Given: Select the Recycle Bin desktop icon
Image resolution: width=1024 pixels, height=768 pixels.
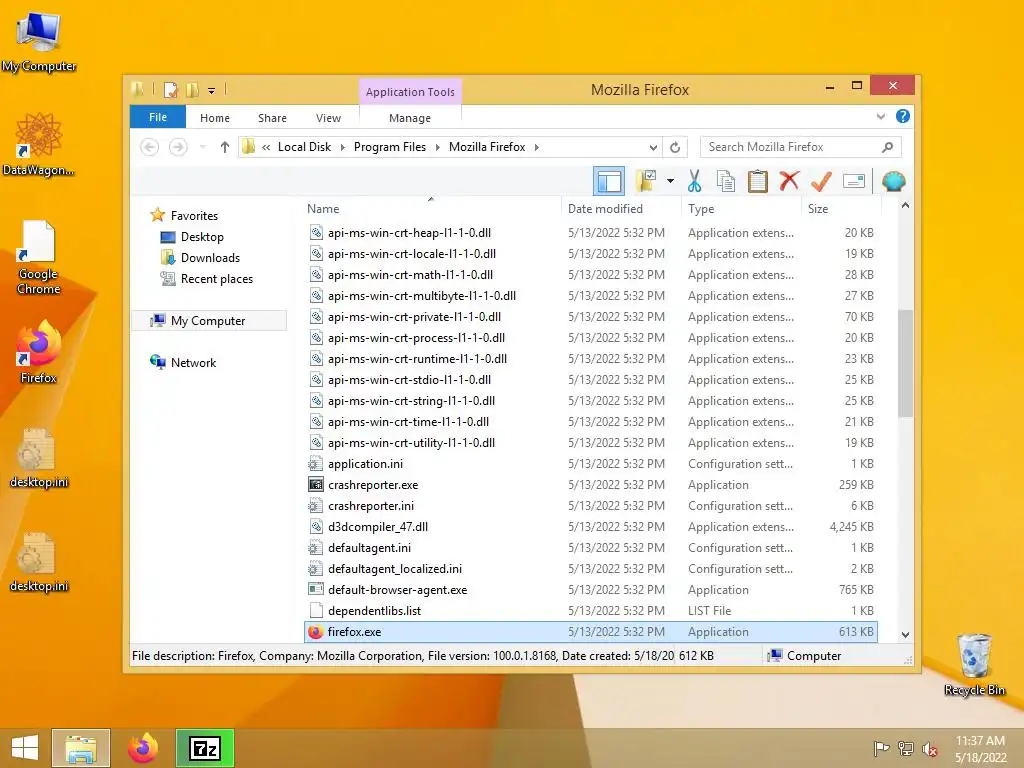Looking at the screenshot, I should coord(974,665).
